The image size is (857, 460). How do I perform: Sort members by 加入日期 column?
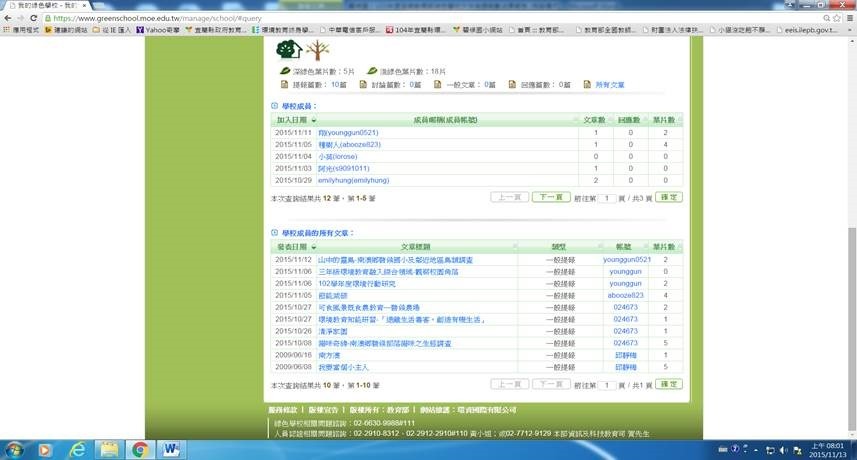point(294,119)
